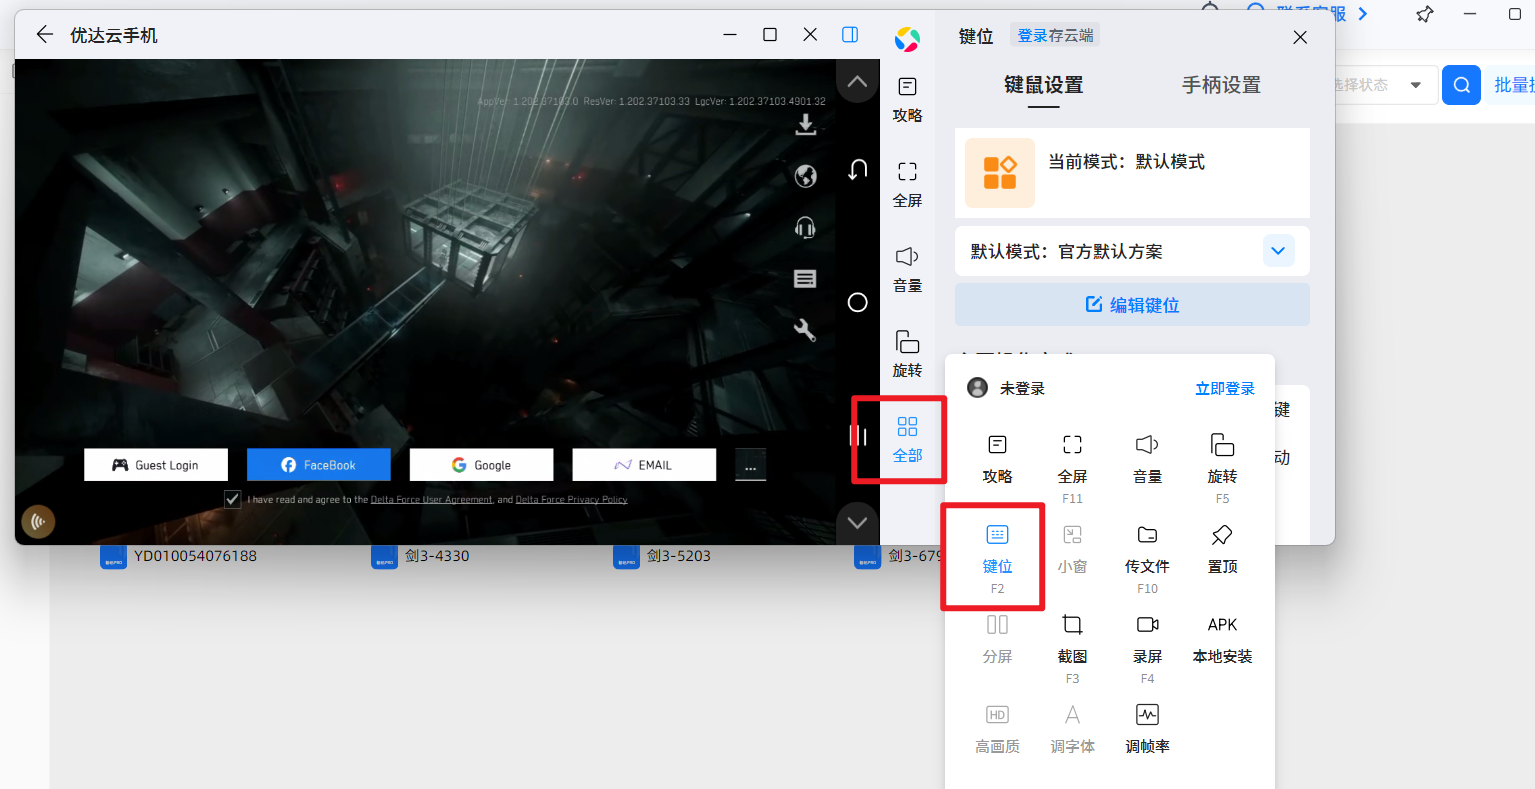Click the 登录存云端 badge

click(x=1055, y=36)
